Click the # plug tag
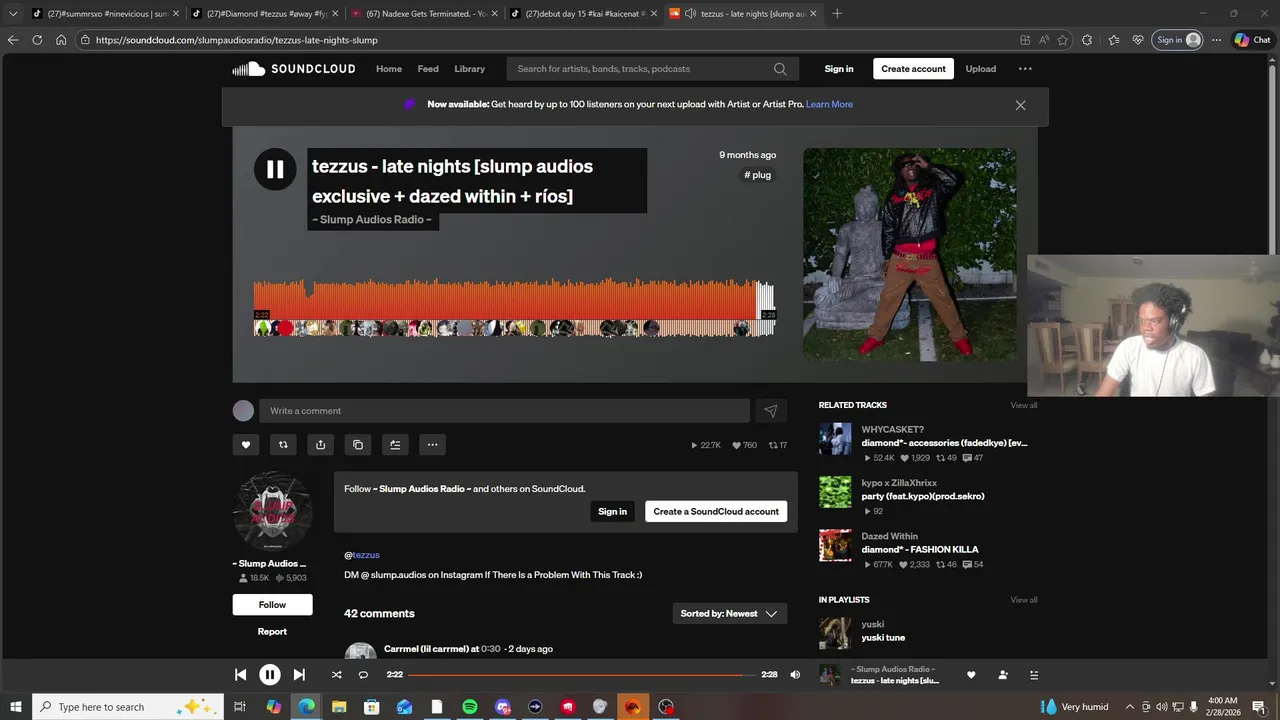Screen dimensions: 1280x720 [x=757, y=175]
